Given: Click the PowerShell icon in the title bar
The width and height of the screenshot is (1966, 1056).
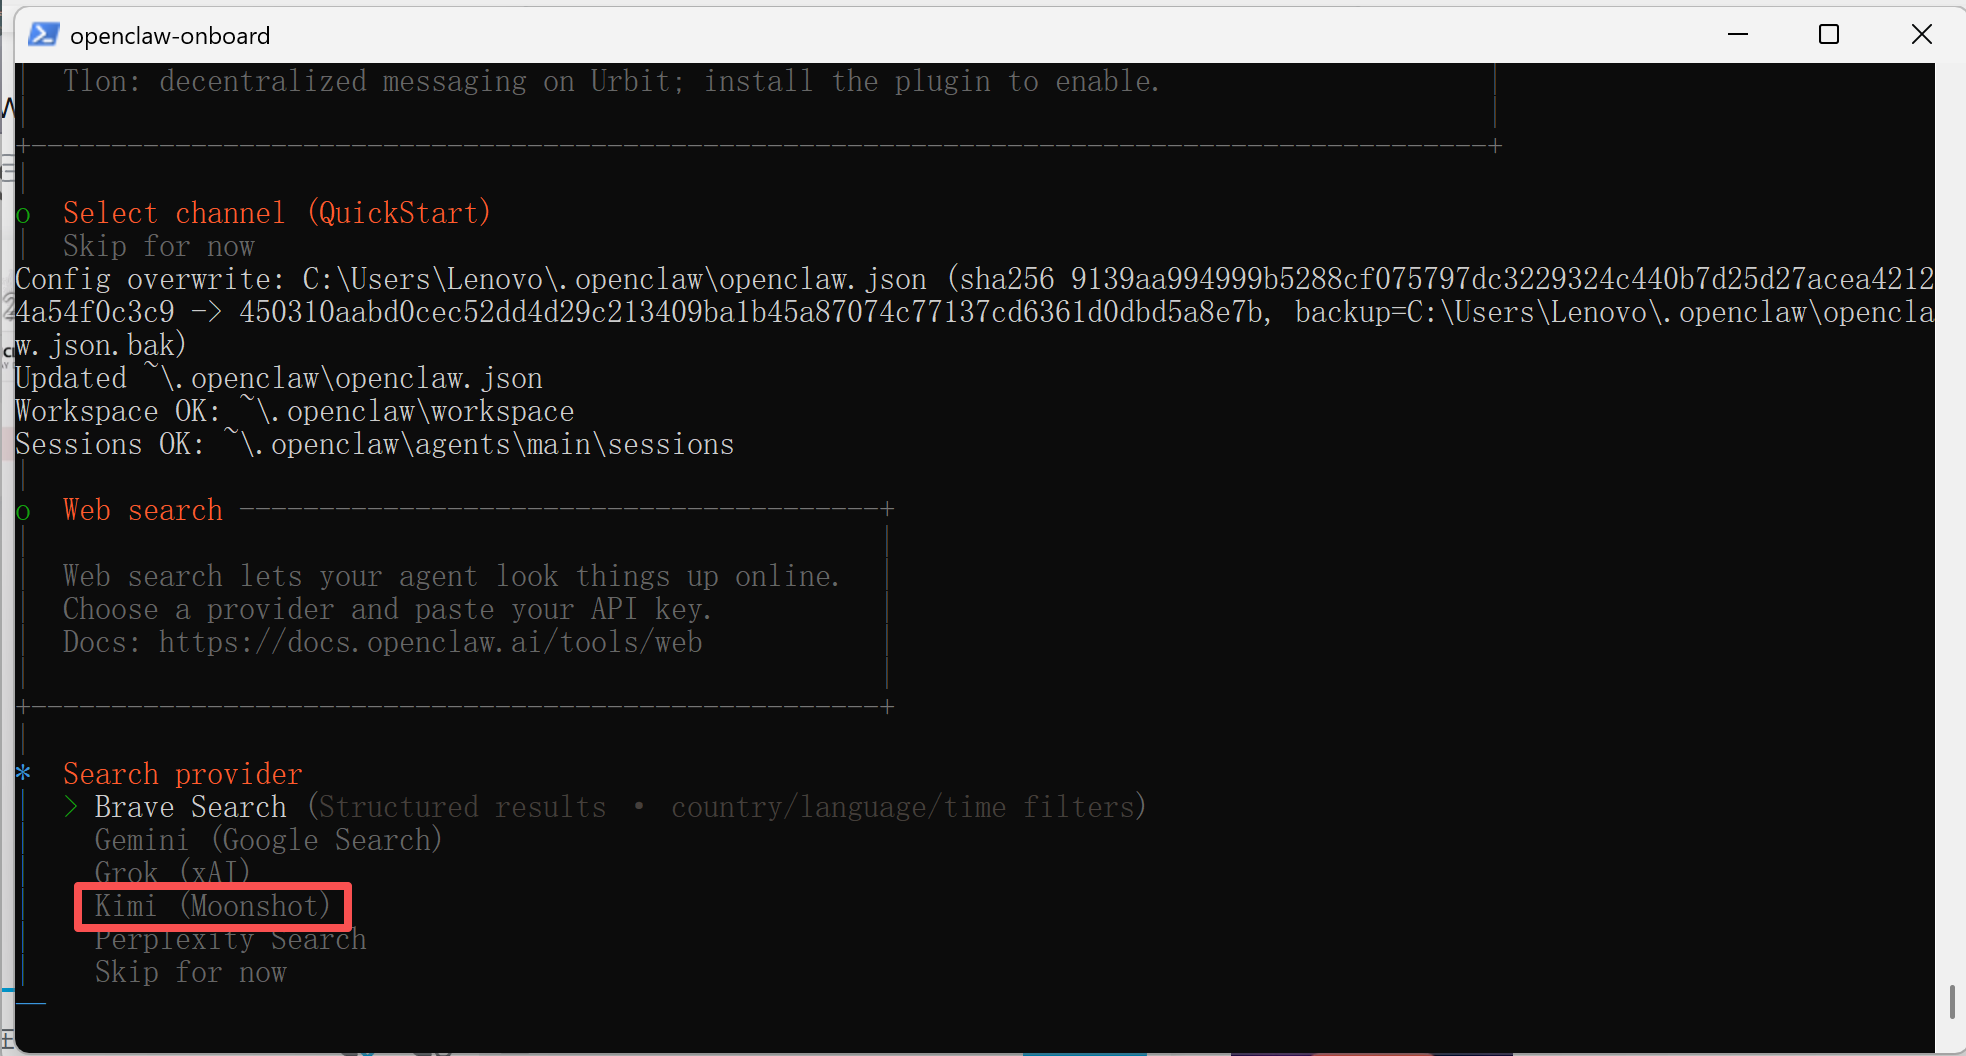Looking at the screenshot, I should pos(43,35).
